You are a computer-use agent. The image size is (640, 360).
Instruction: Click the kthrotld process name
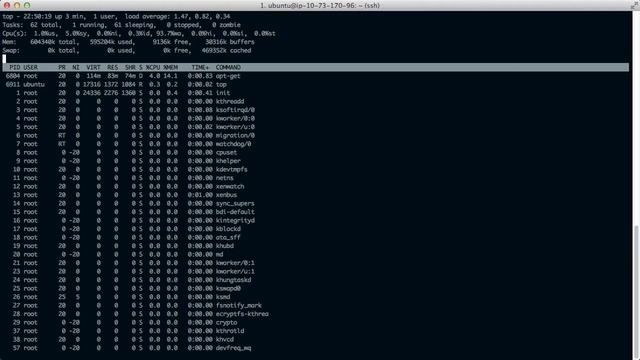click(x=230, y=331)
